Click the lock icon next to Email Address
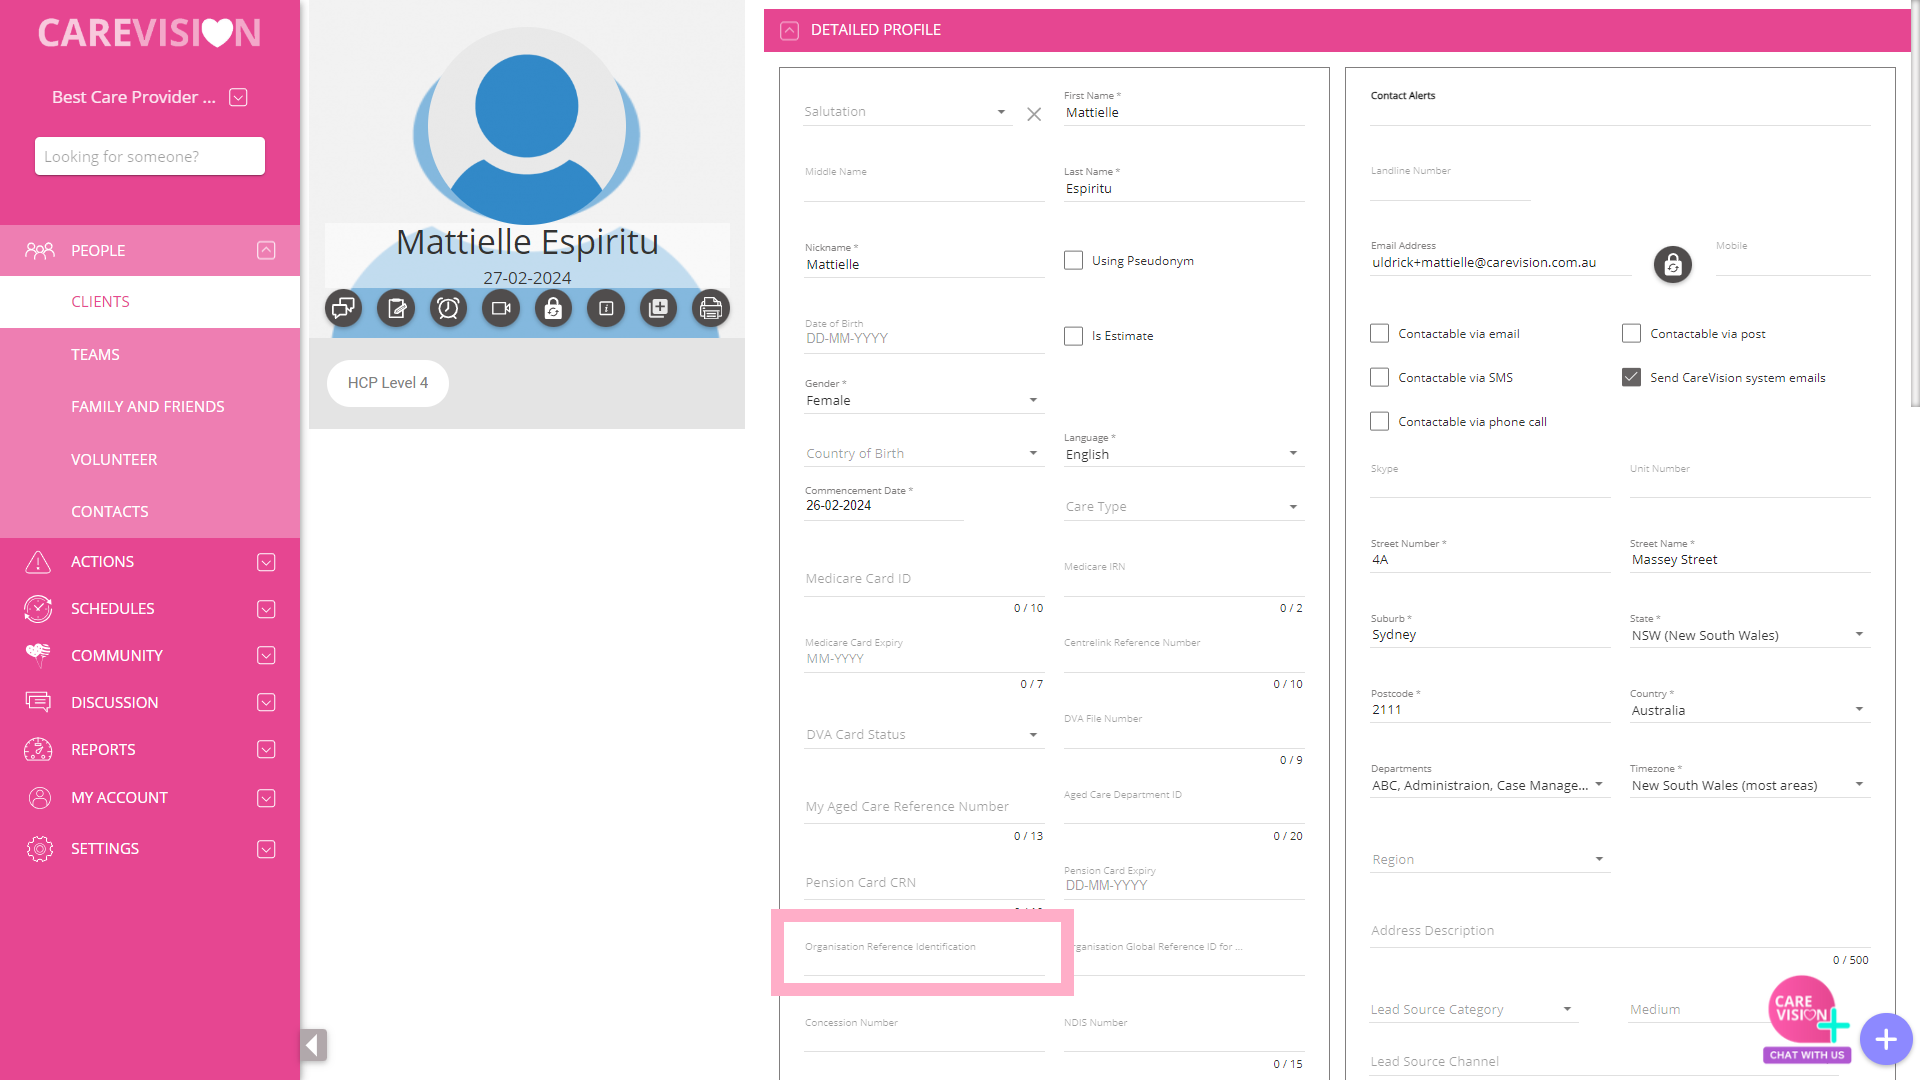 coord(1673,265)
